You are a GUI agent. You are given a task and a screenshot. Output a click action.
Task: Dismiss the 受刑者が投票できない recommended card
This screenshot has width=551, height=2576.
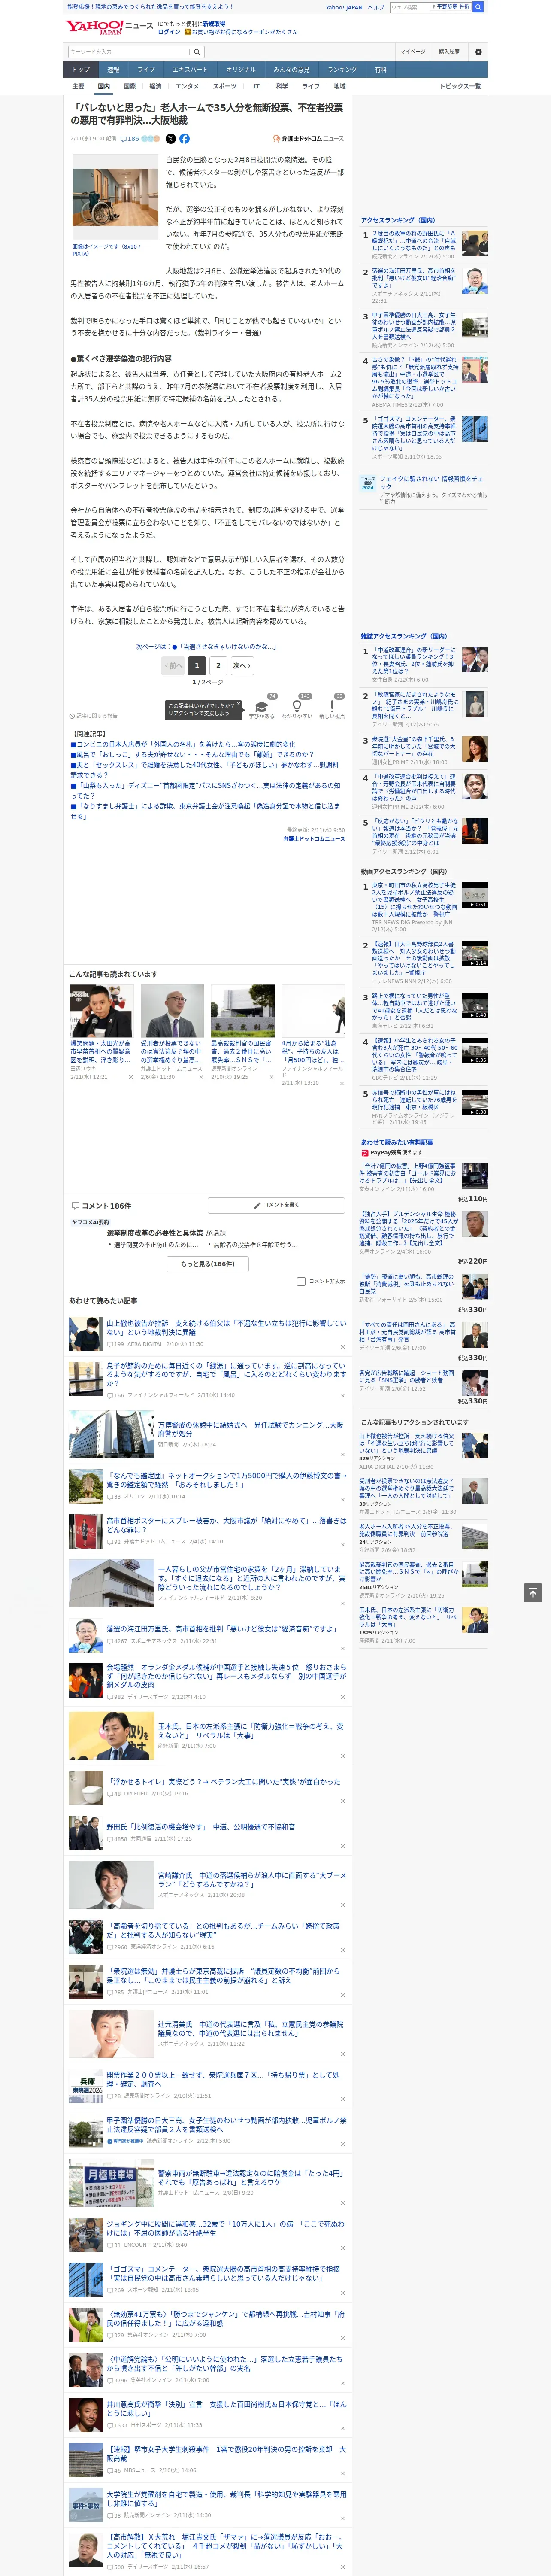(201, 1077)
